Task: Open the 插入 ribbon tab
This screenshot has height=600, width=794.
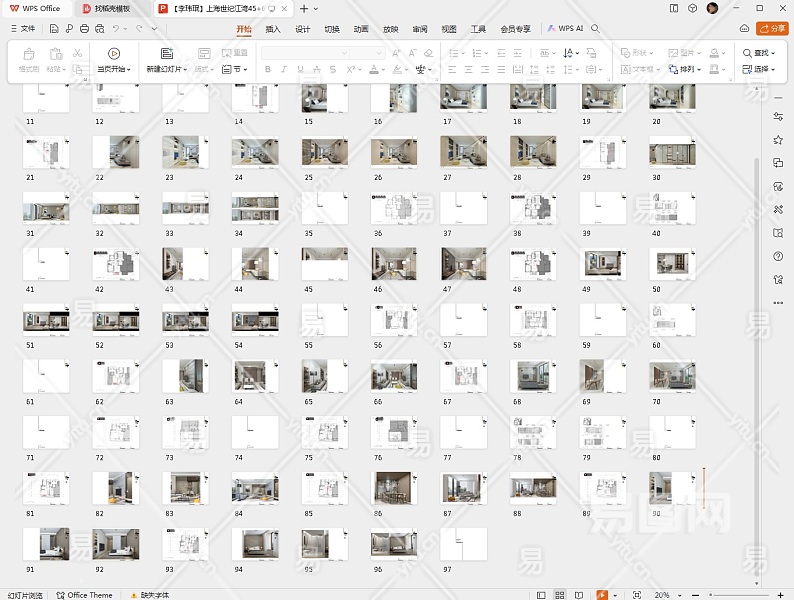Action: pyautogui.click(x=273, y=29)
